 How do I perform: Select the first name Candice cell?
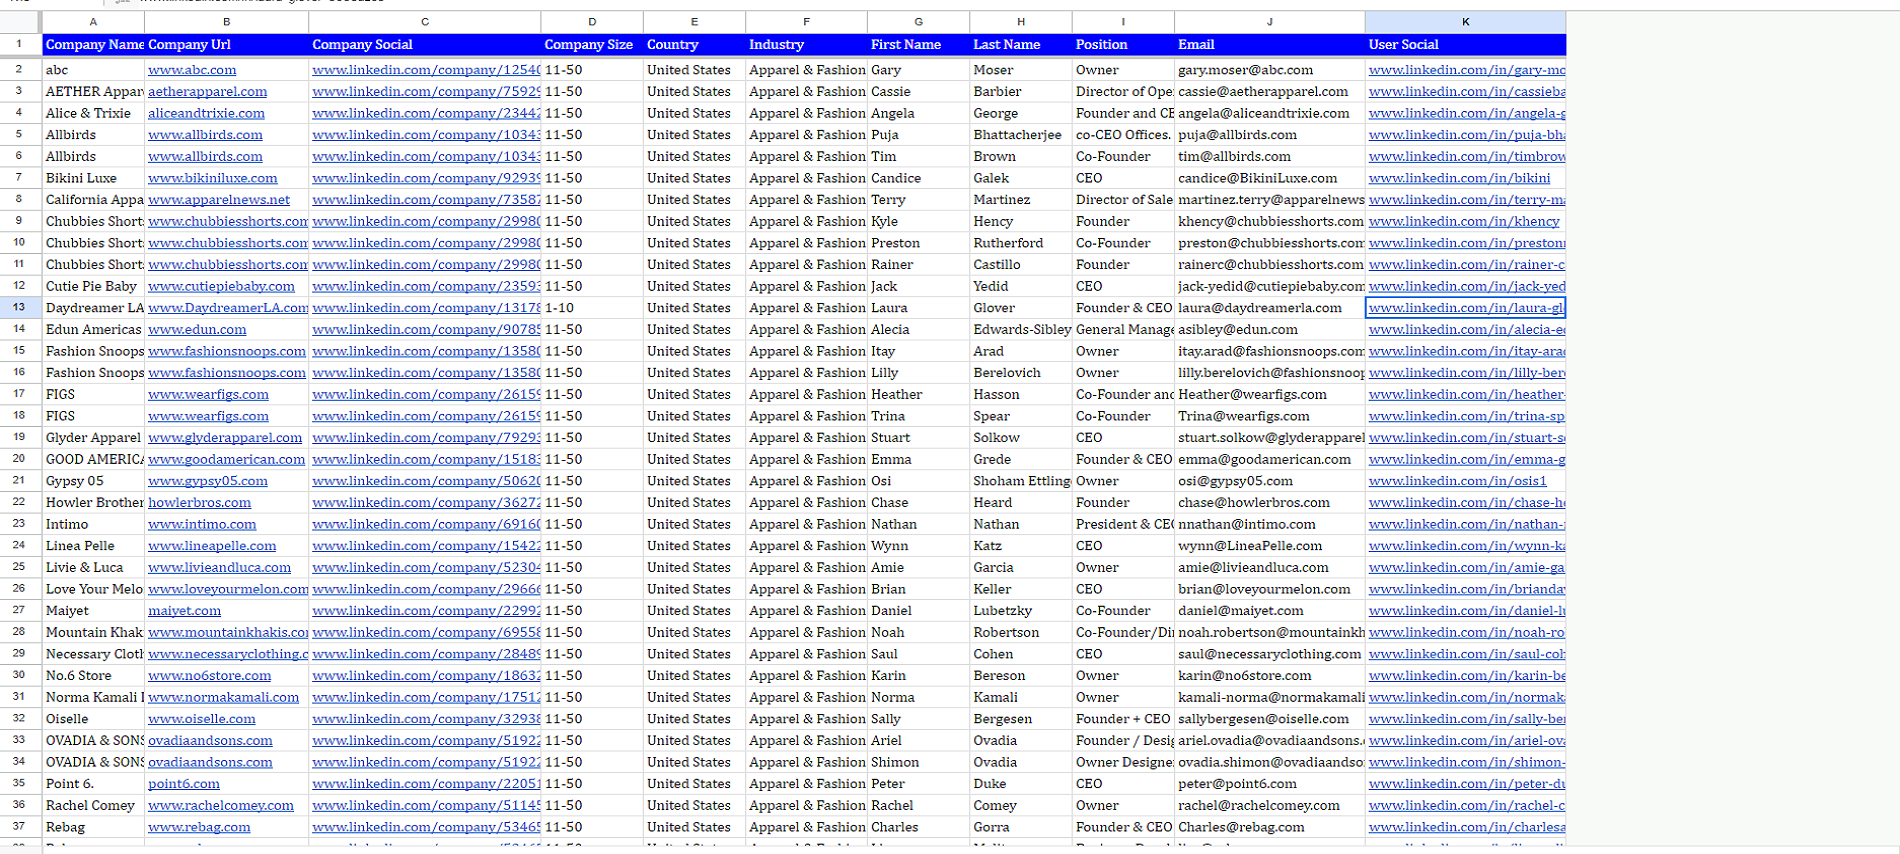[x=918, y=178]
